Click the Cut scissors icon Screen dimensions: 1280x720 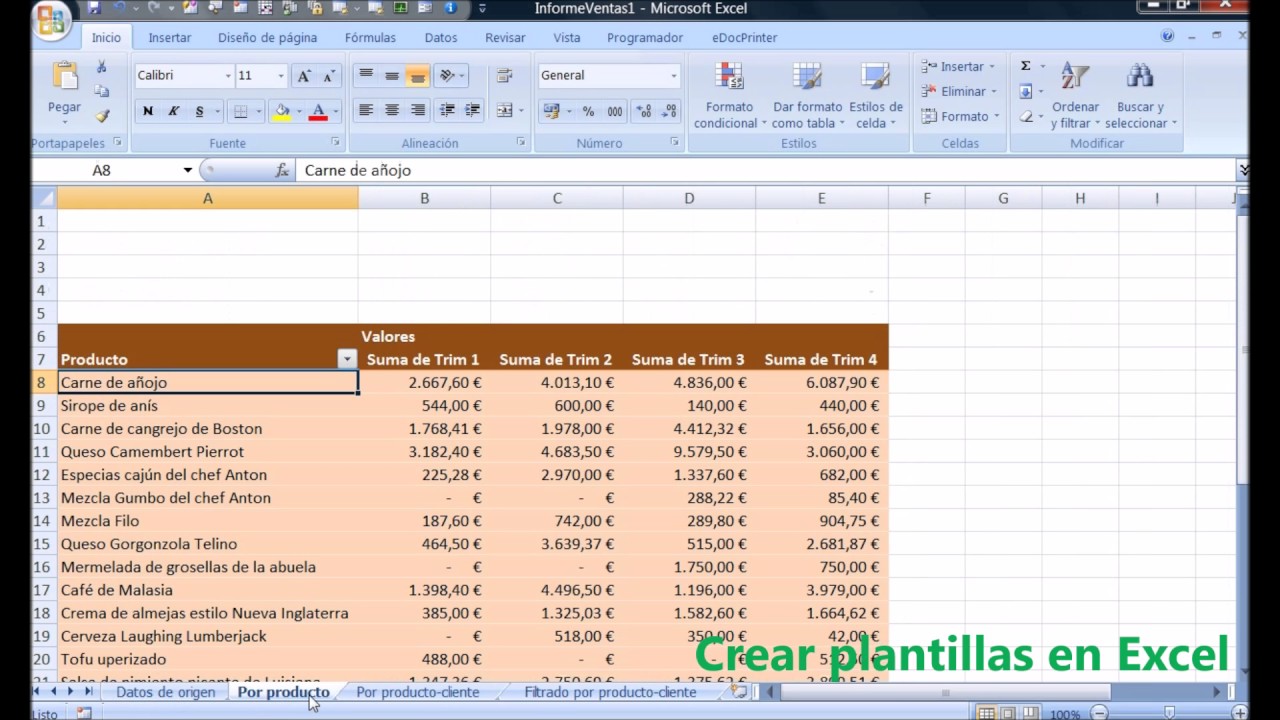[x=101, y=67]
